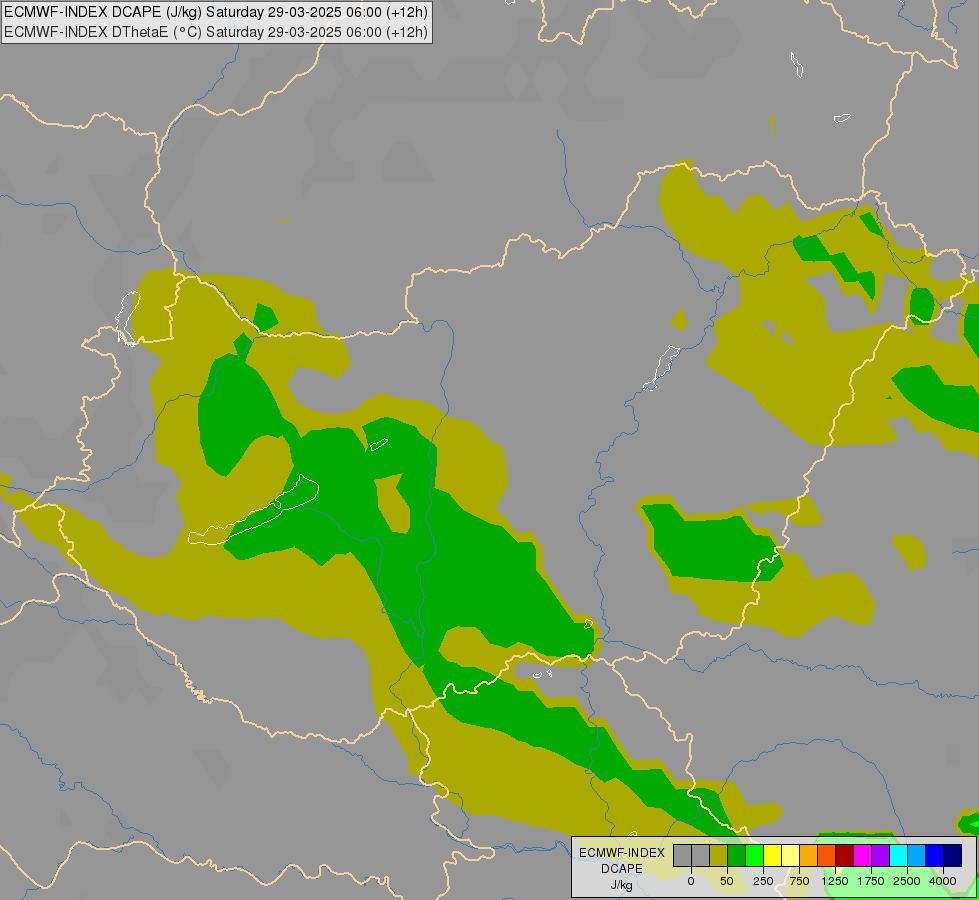
Task: Click the legend value label 250
Action: pos(763,881)
